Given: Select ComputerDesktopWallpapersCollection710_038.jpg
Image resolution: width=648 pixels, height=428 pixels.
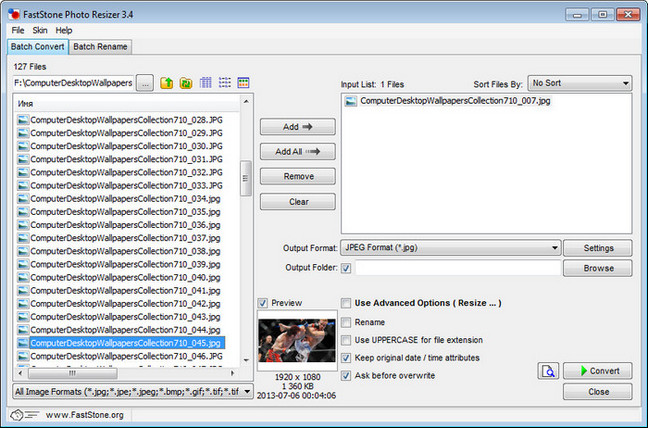Looking at the screenshot, I should coord(125,251).
